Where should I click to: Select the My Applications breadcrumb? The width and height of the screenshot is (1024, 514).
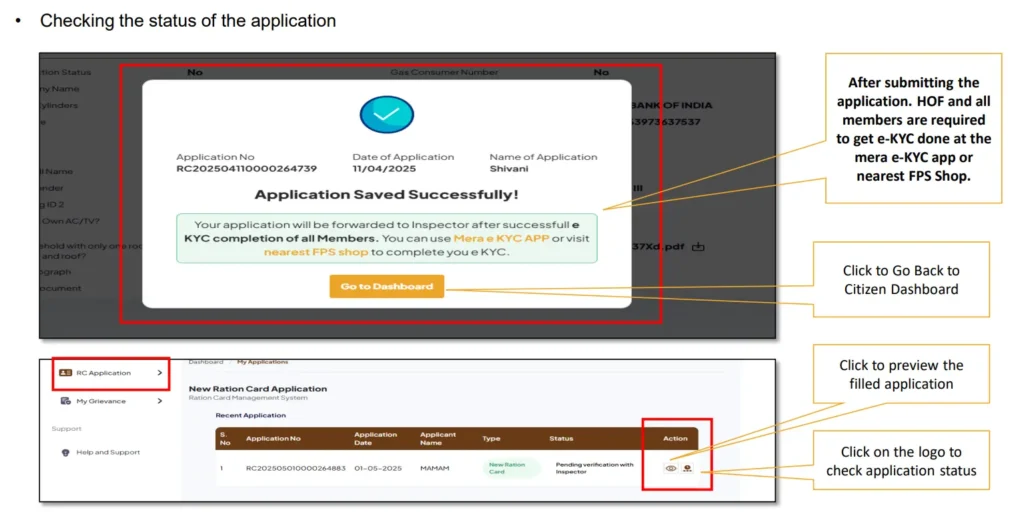(263, 362)
